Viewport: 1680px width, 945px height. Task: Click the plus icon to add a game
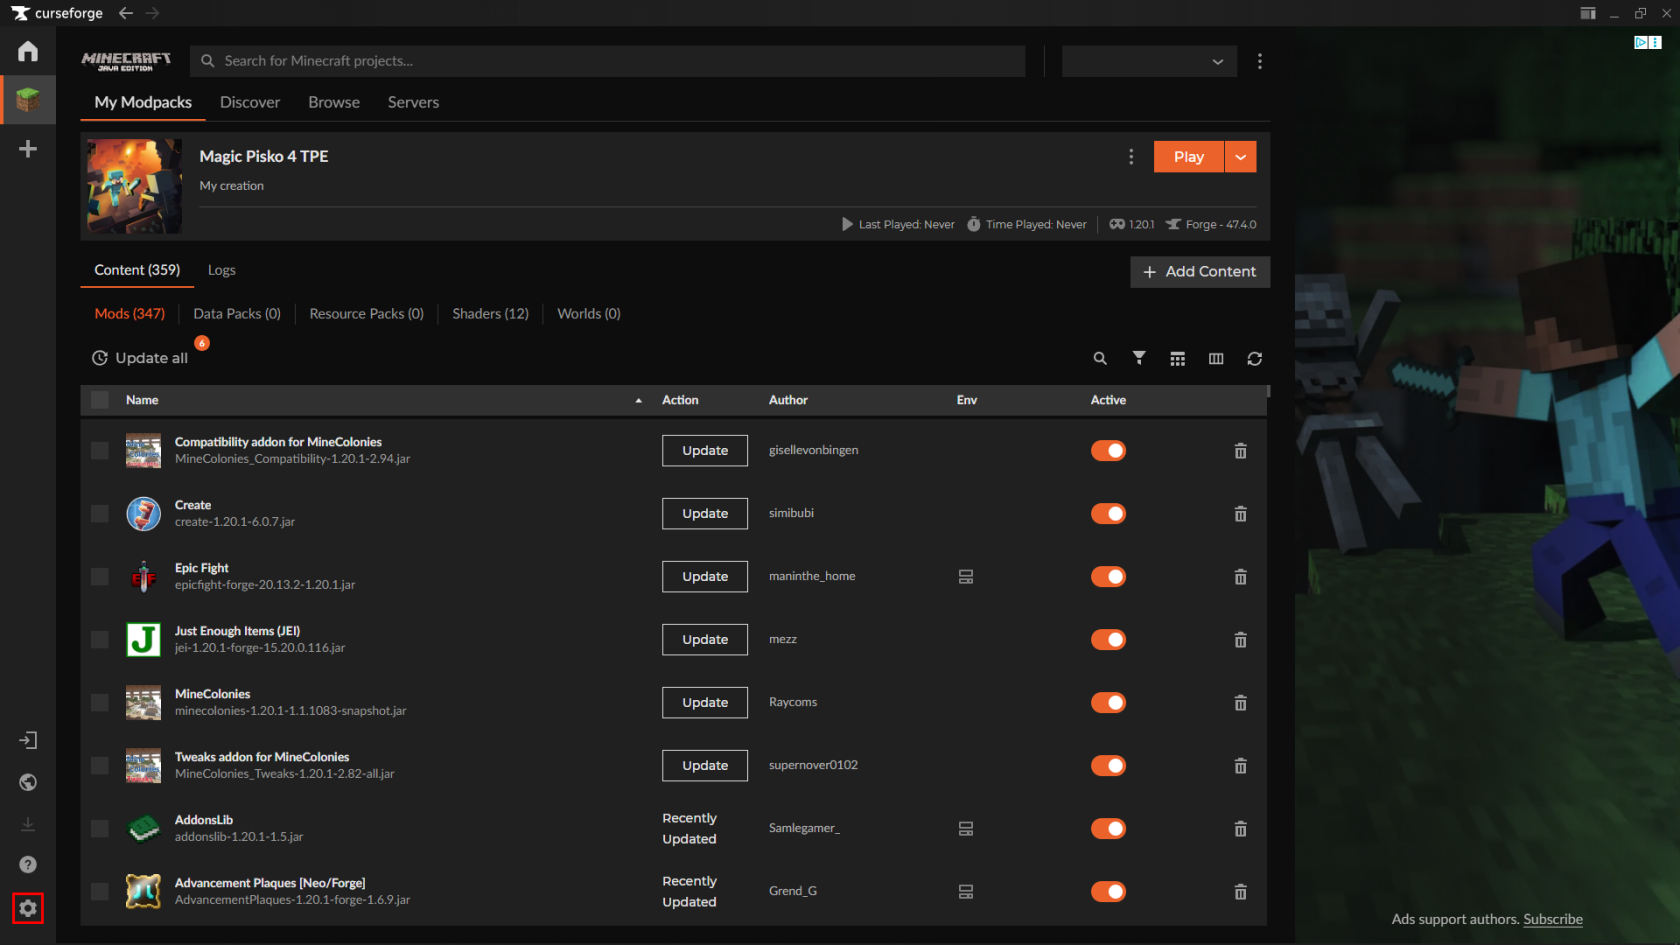[27, 148]
